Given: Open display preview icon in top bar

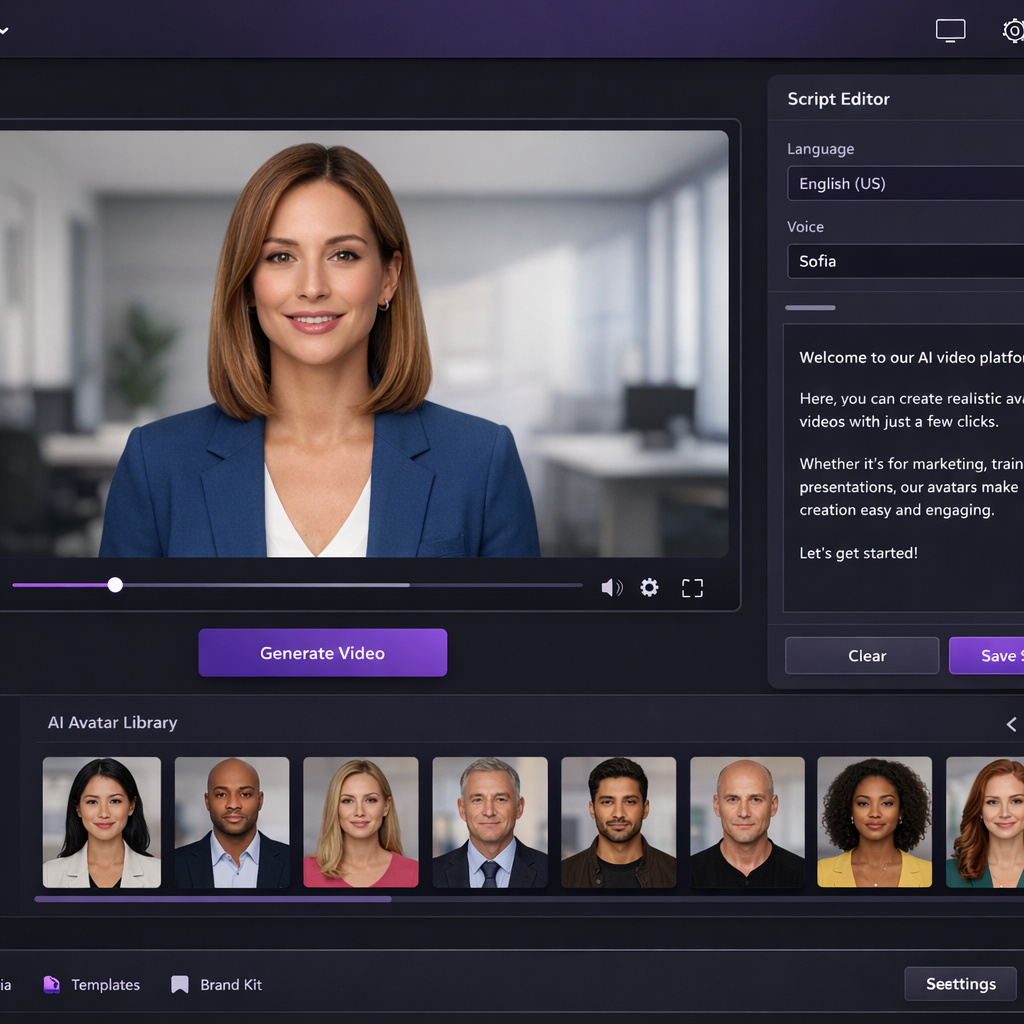Looking at the screenshot, I should pos(950,30).
